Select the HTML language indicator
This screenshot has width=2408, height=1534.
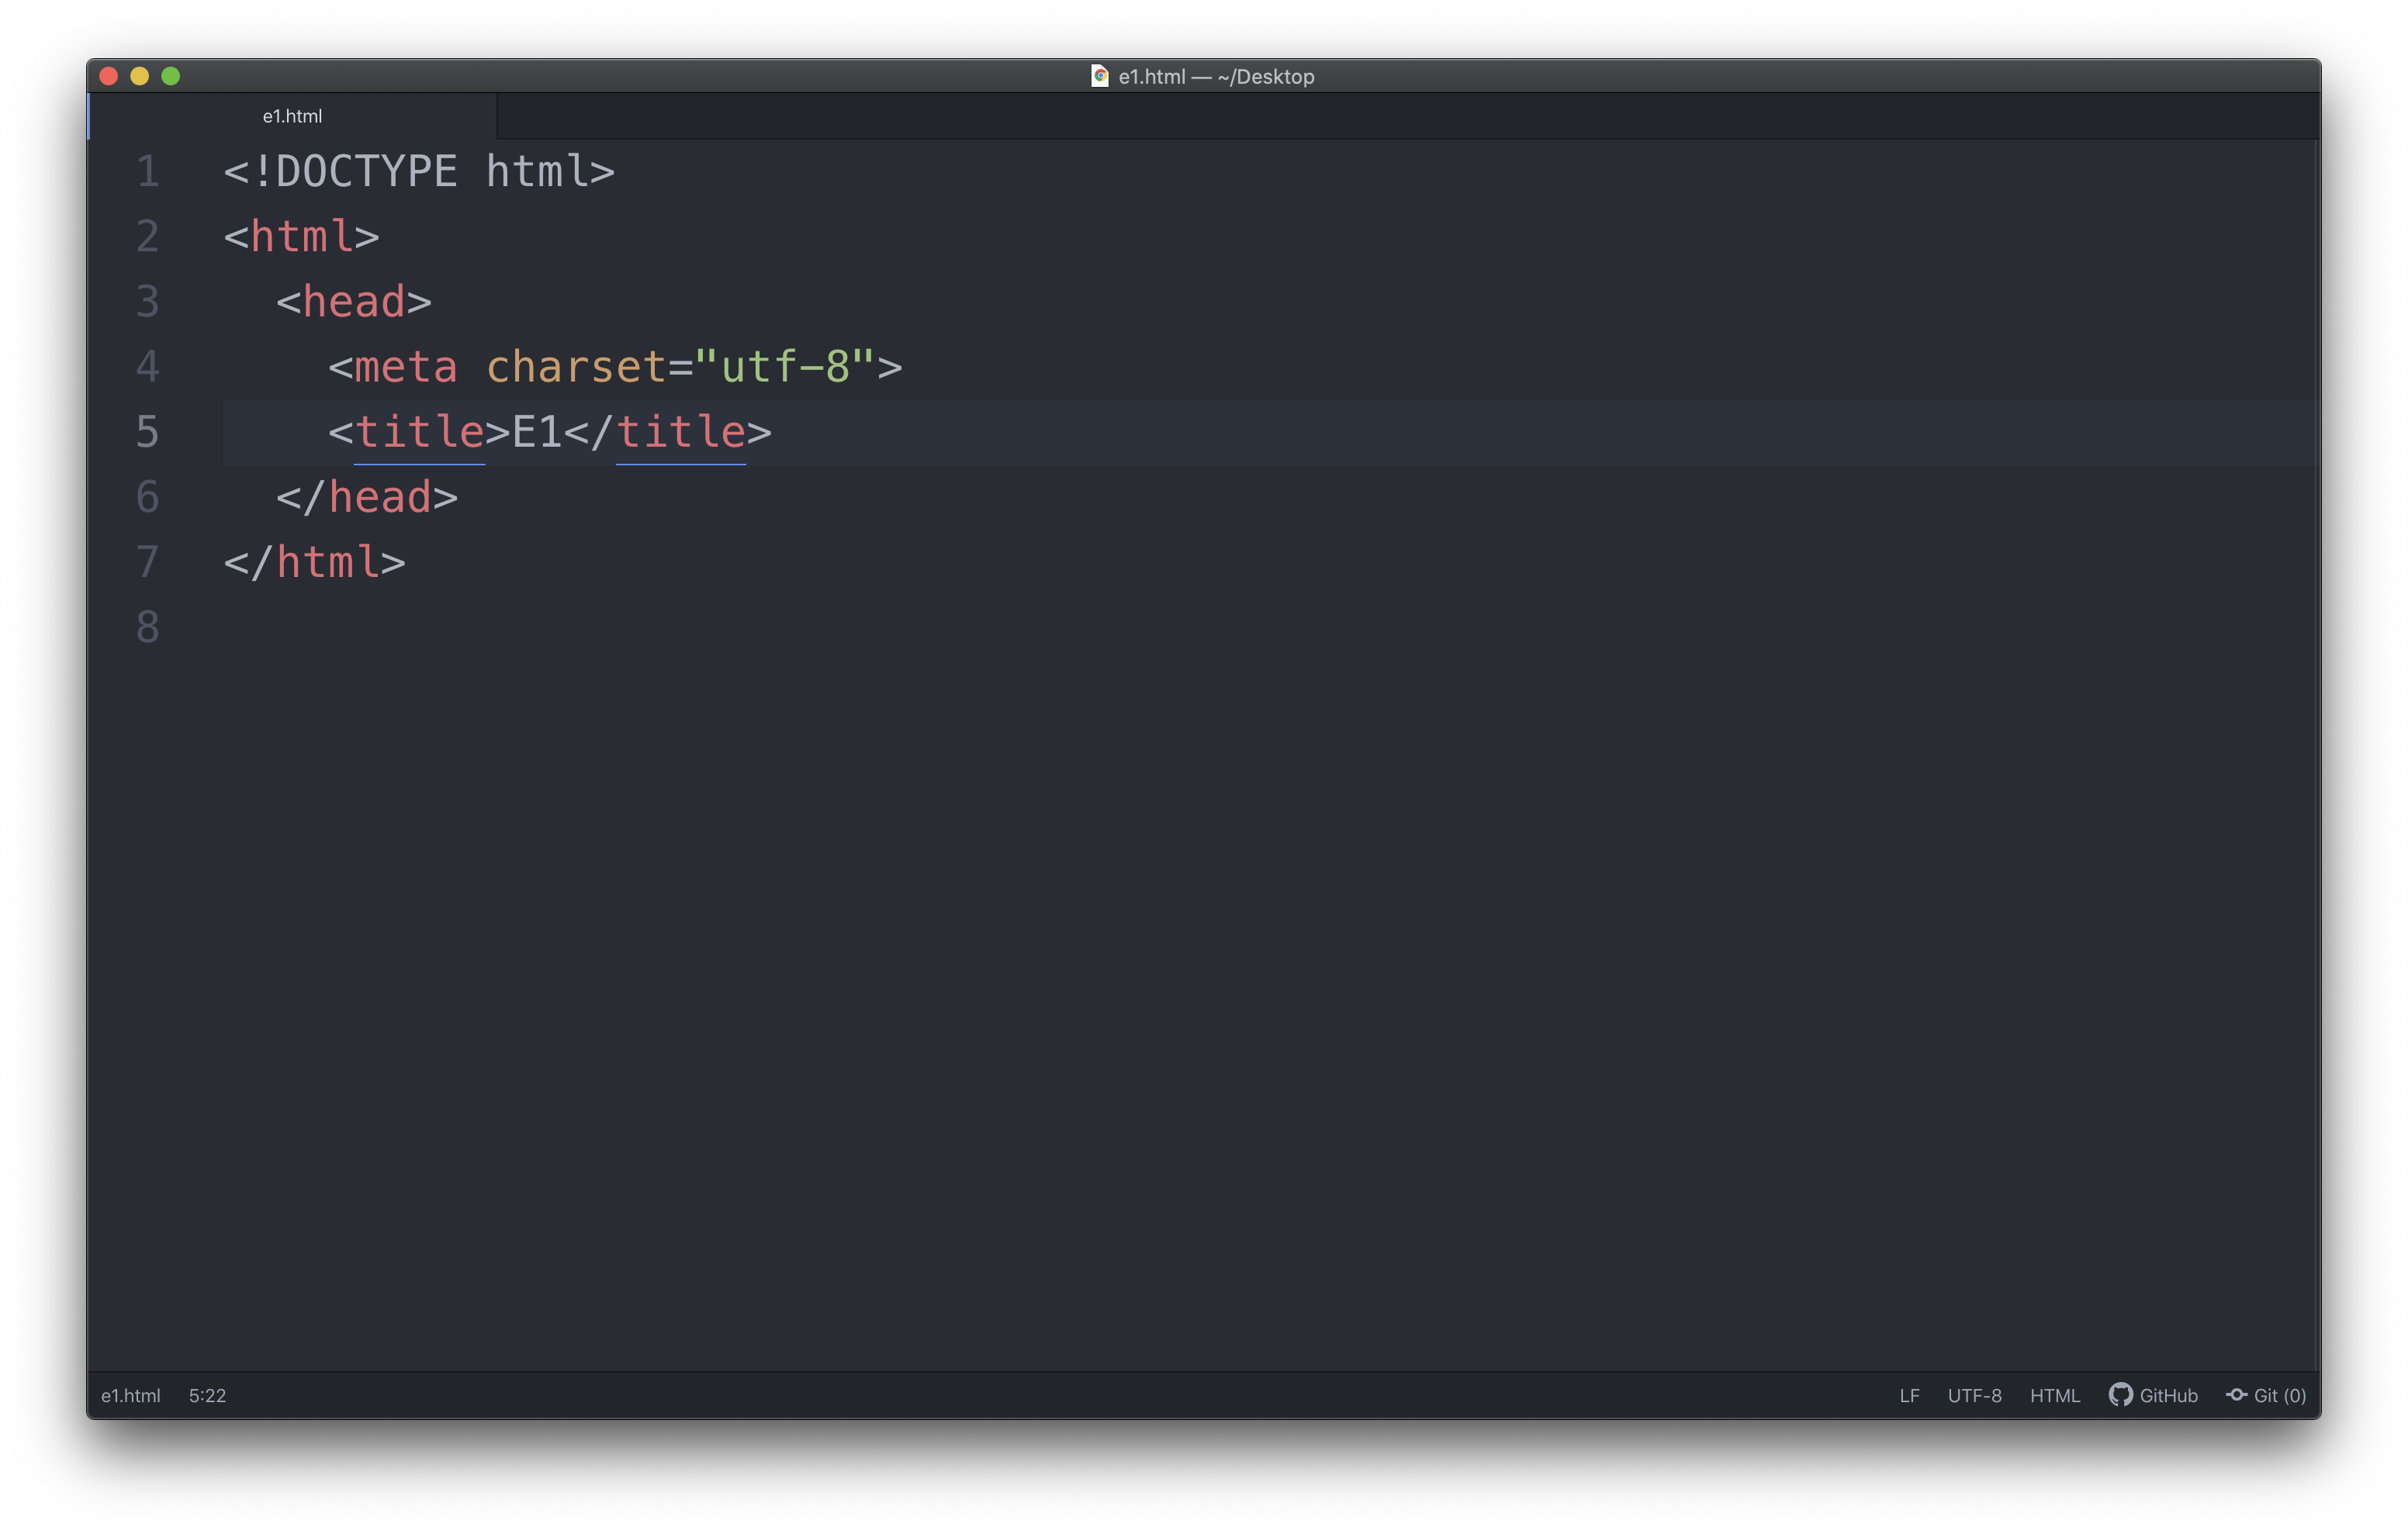(2053, 1395)
